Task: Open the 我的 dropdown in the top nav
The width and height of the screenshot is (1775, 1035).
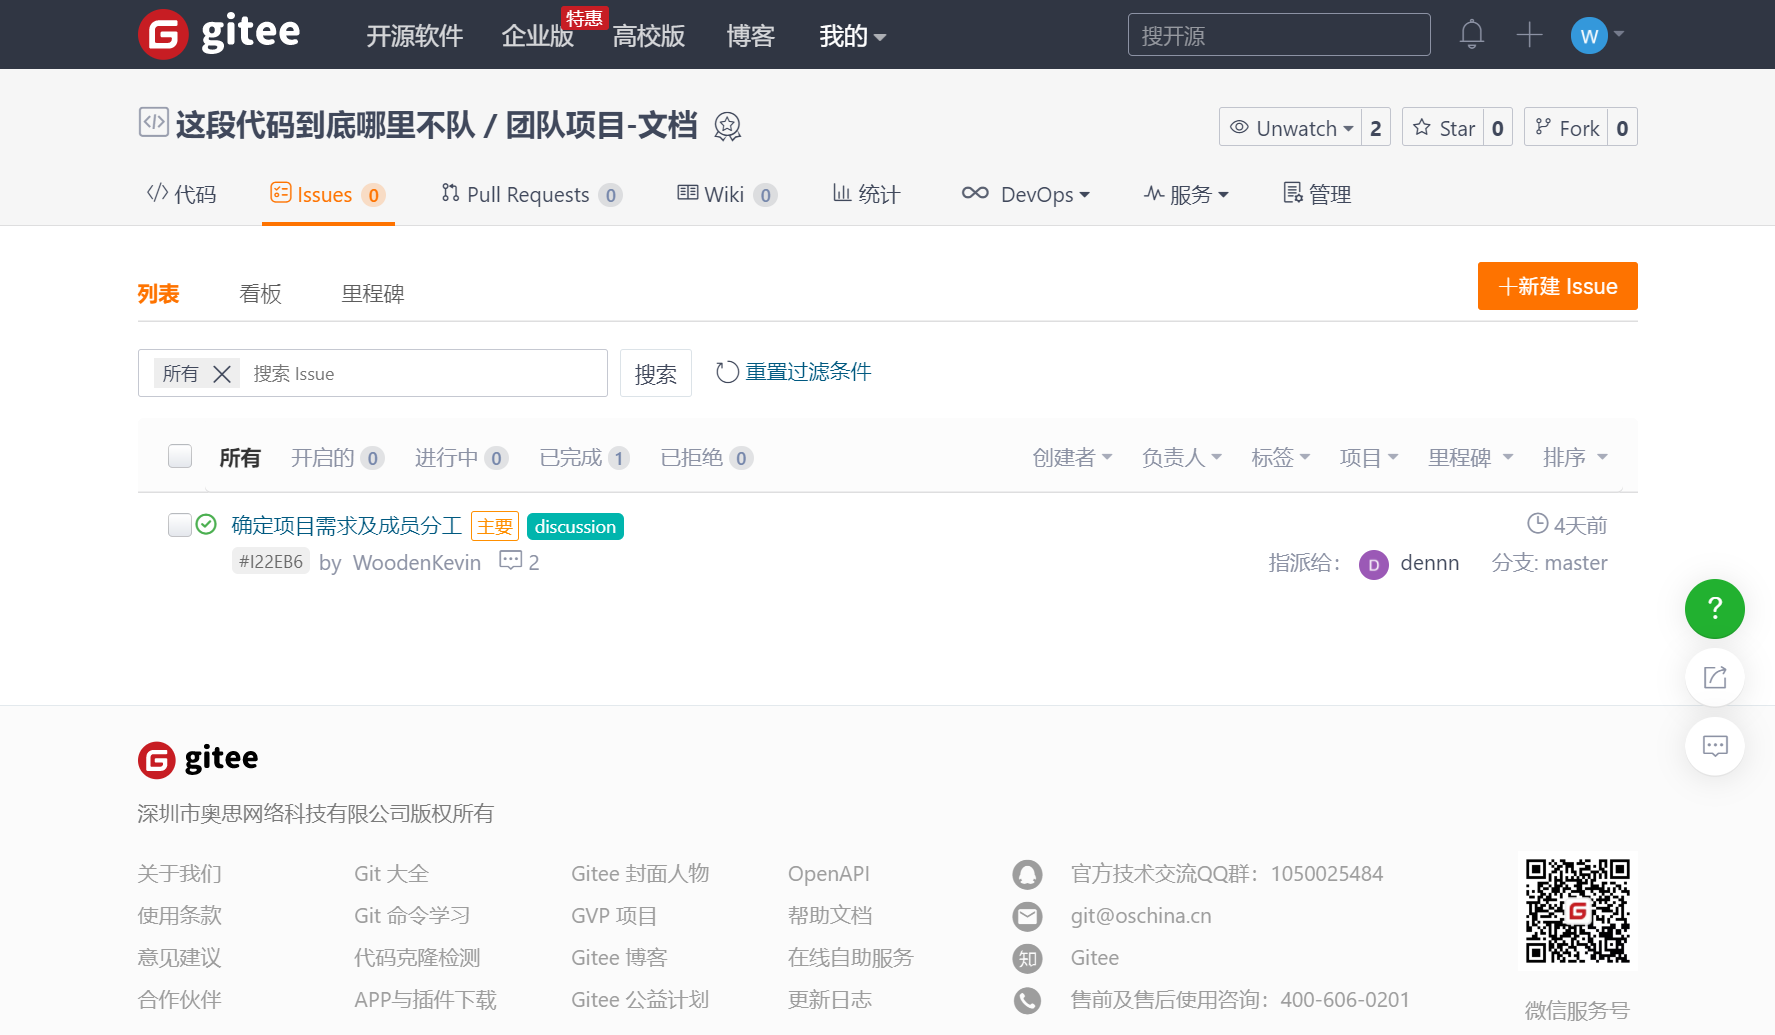Action: [852, 36]
